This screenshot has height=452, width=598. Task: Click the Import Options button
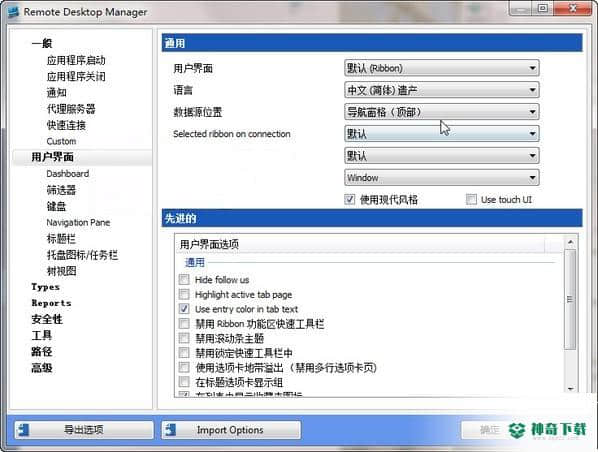[x=231, y=430]
